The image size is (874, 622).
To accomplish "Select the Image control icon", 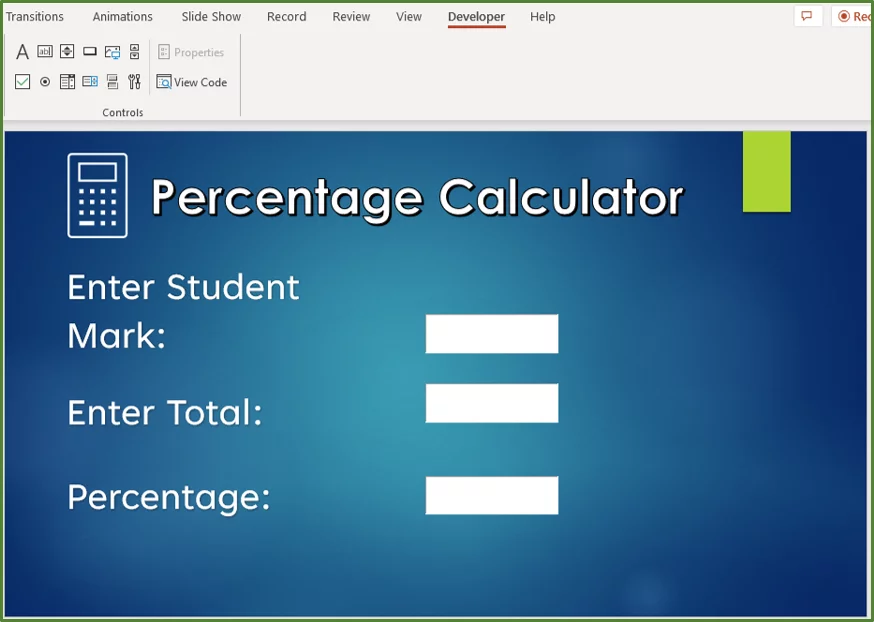I will pyautogui.click(x=113, y=52).
